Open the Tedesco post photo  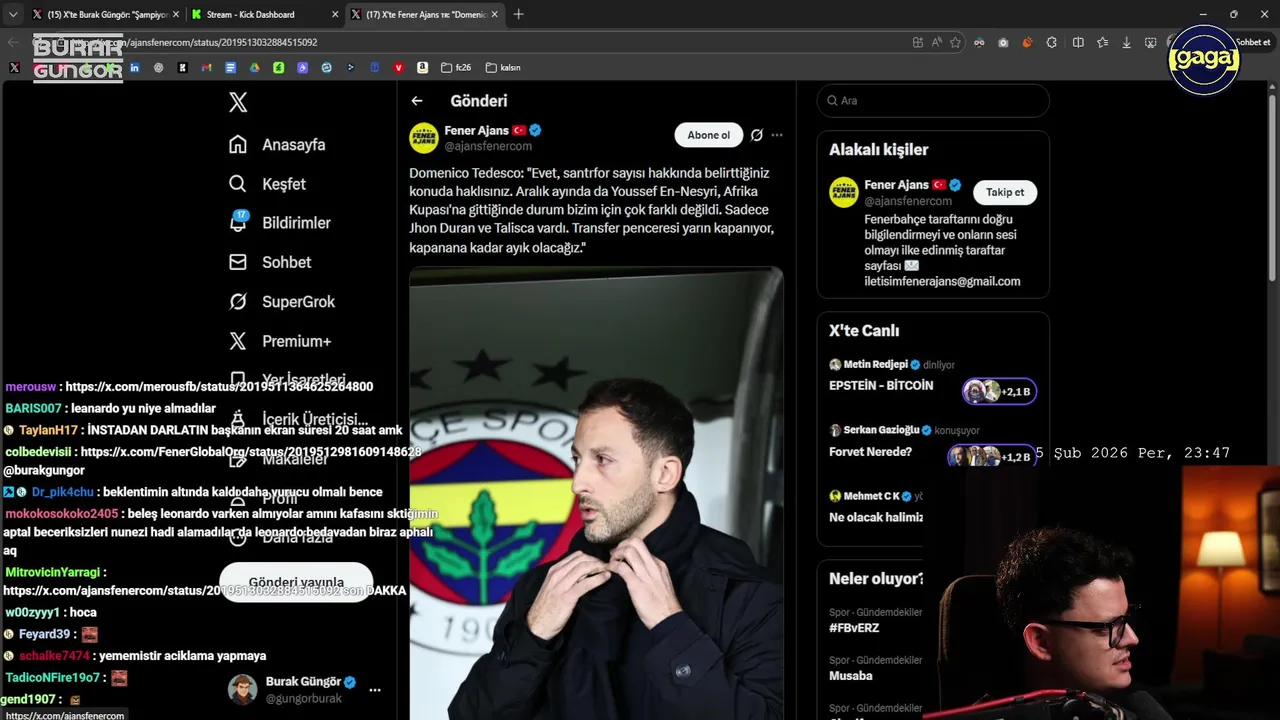596,492
